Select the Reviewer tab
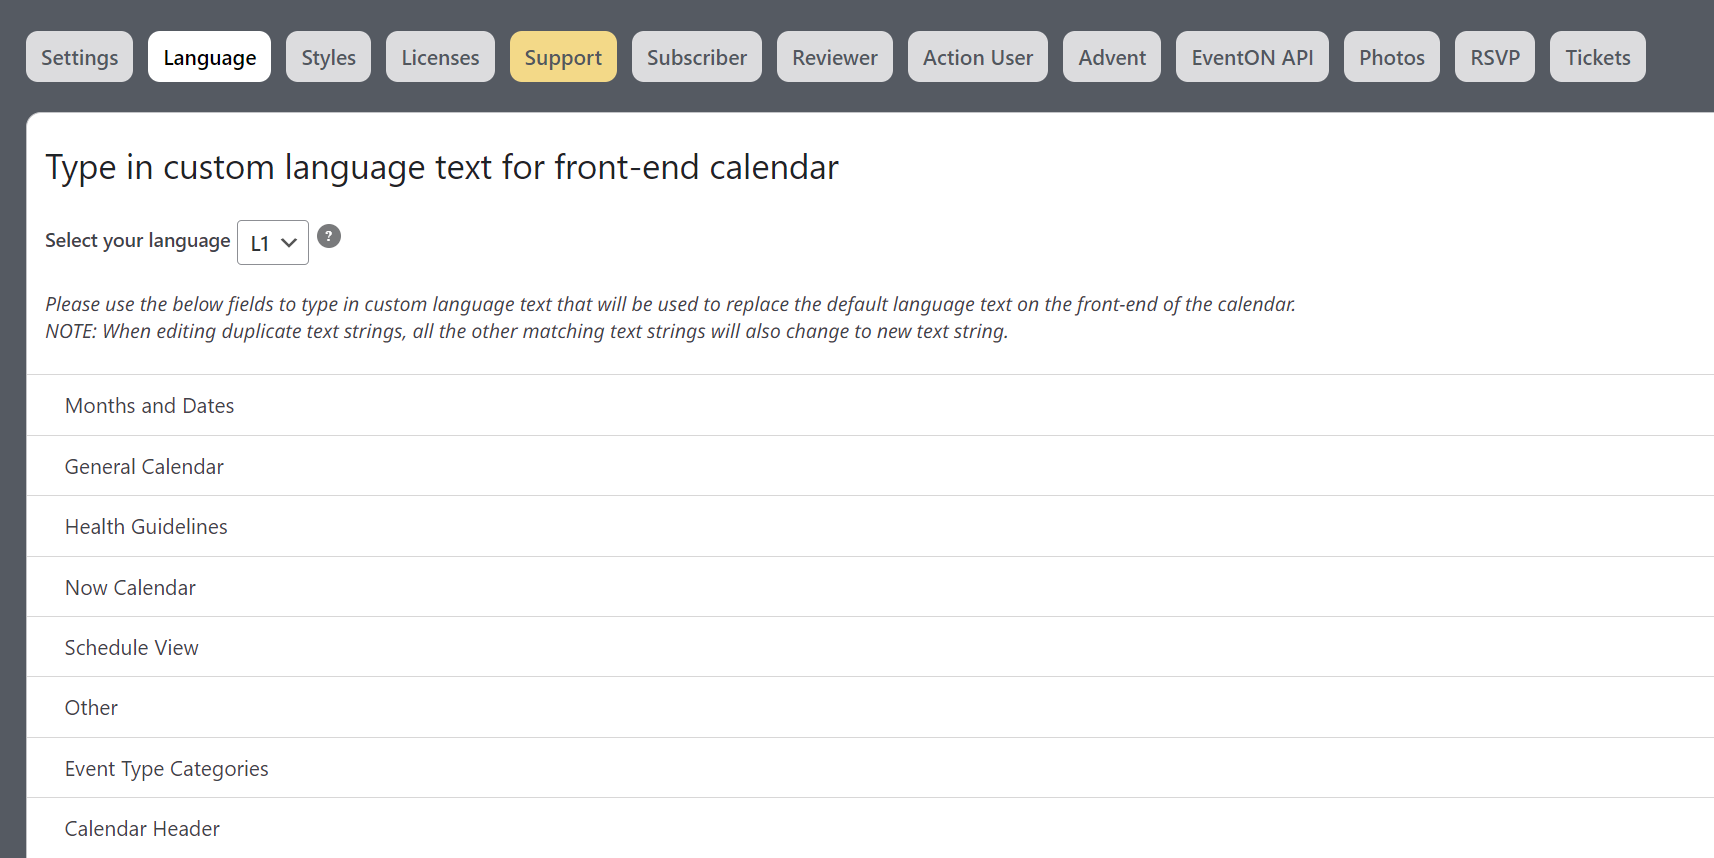1714x858 pixels. pyautogui.click(x=835, y=57)
